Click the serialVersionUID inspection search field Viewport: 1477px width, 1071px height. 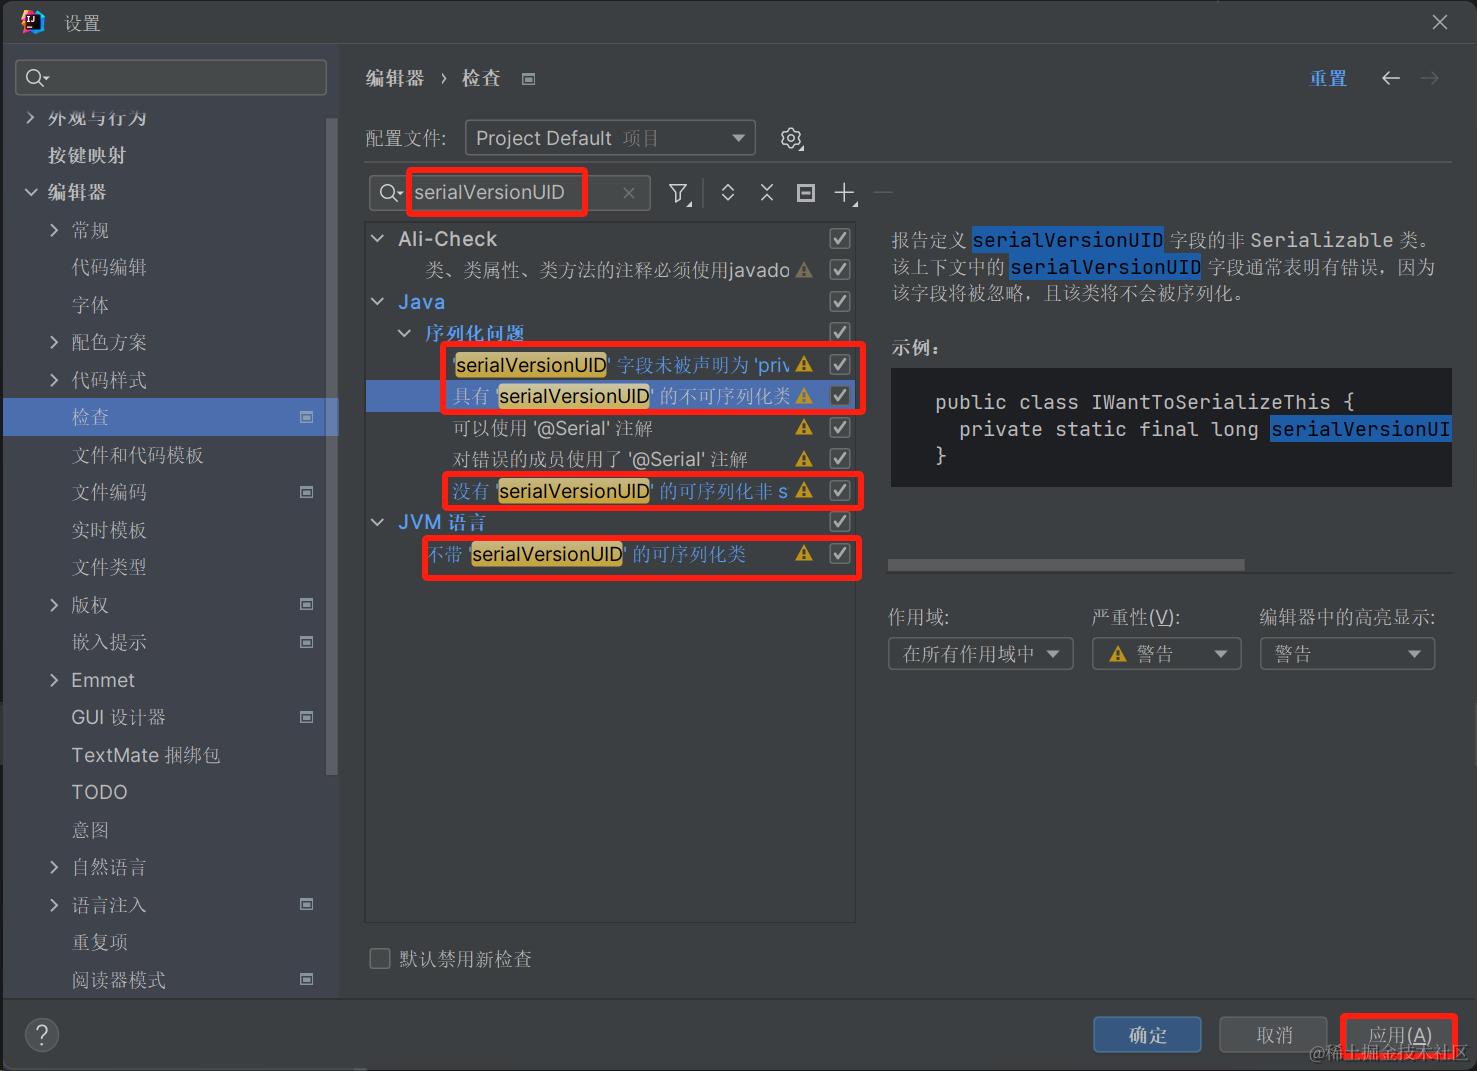tap(510, 193)
